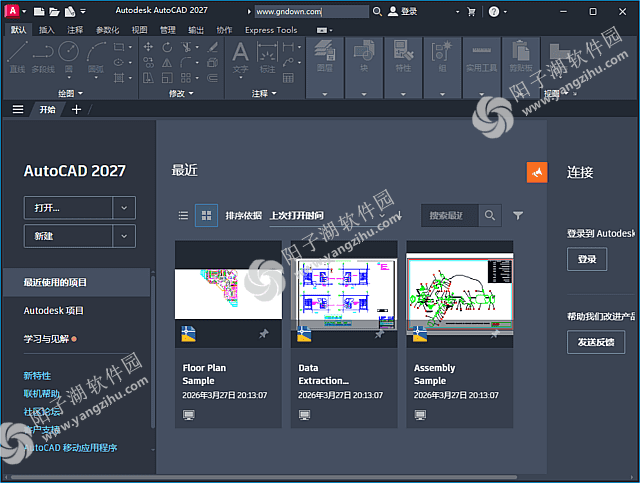Screen dimensions: 640x483
Task: Expand the Help dropdown arrow
Action: pos(505,12)
